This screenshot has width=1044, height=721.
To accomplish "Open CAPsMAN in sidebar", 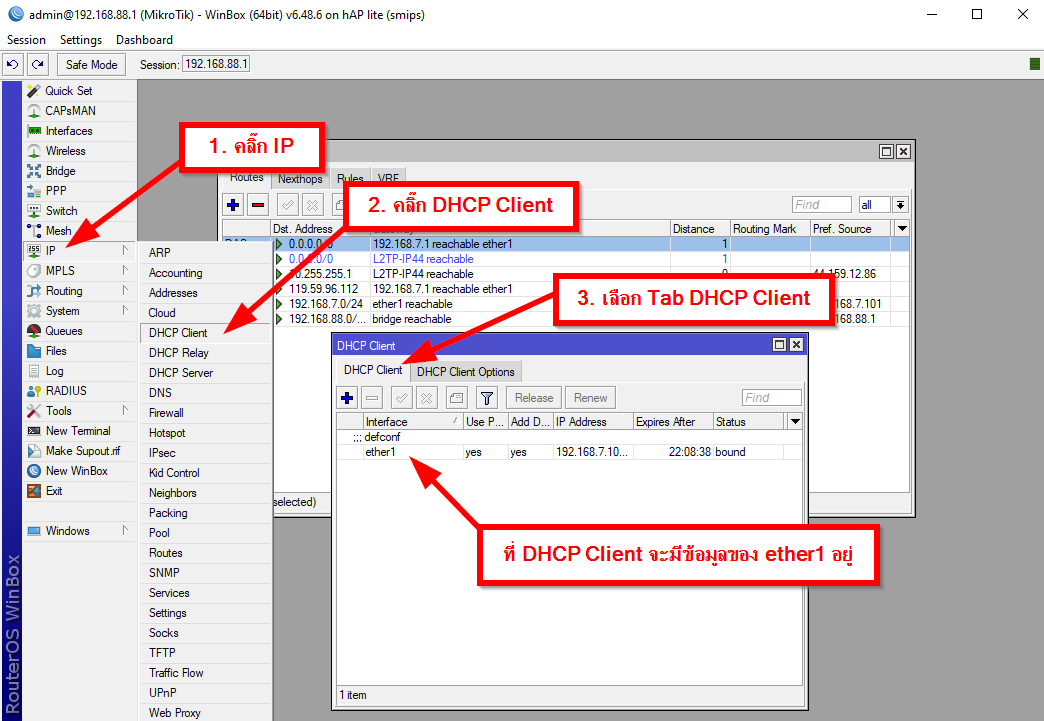I will [x=79, y=111].
